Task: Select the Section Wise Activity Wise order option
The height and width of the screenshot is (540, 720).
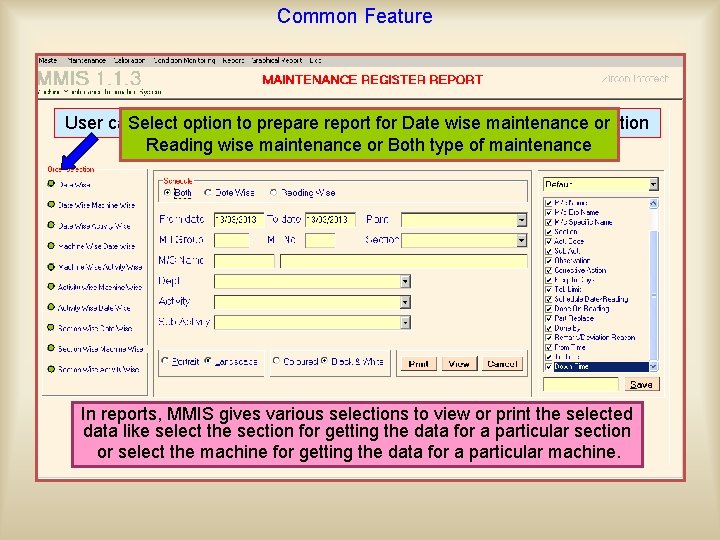Action: click(x=98, y=369)
